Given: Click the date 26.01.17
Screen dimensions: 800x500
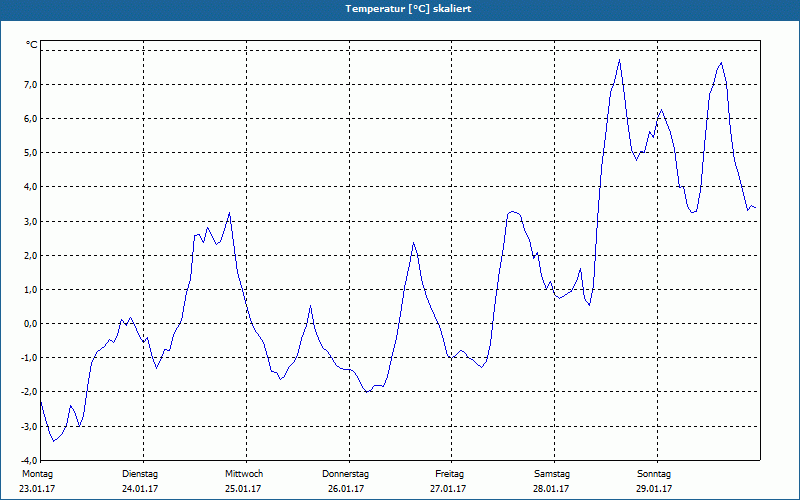Looking at the screenshot, I should click(346, 489).
